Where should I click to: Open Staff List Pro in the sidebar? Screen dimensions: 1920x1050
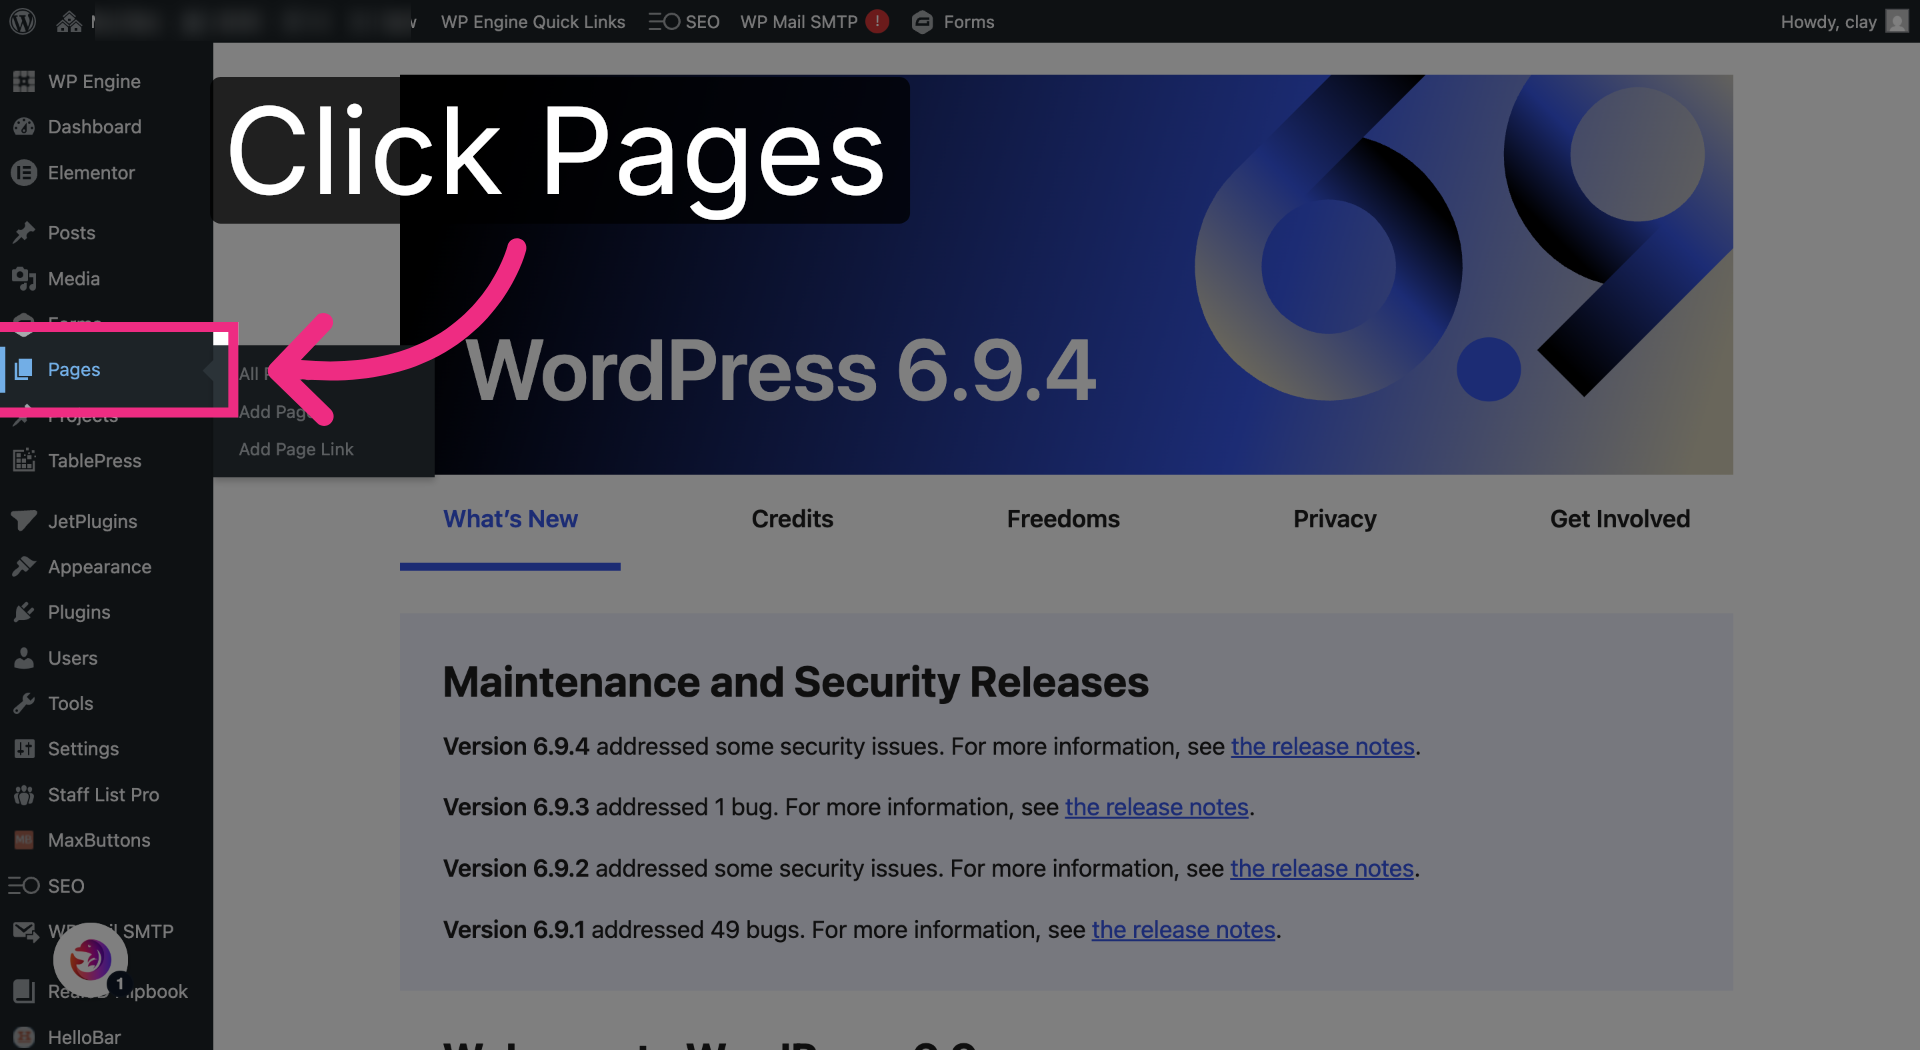[x=106, y=795]
